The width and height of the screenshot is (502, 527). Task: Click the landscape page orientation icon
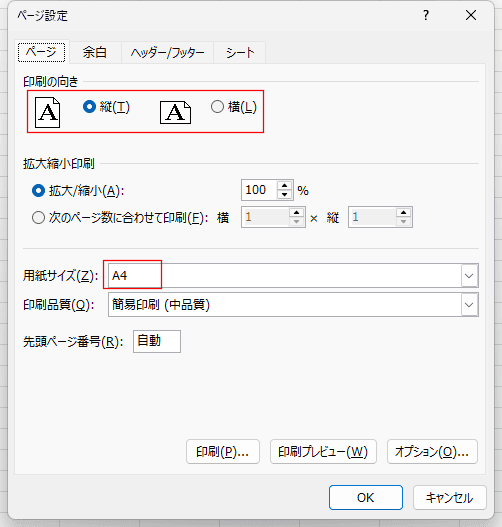[175, 112]
